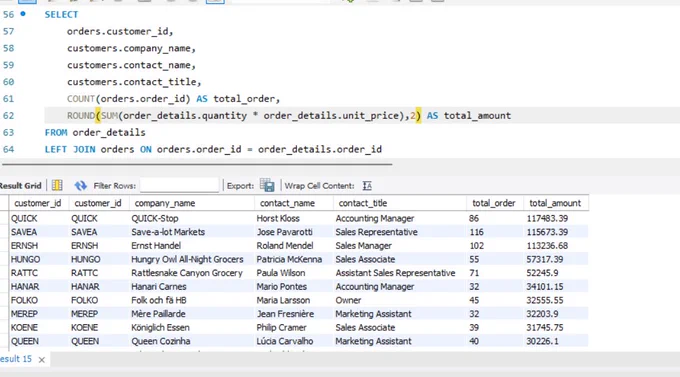Select cell 'Queen Cozinha'
The height and width of the screenshot is (377, 680).
tap(161, 341)
